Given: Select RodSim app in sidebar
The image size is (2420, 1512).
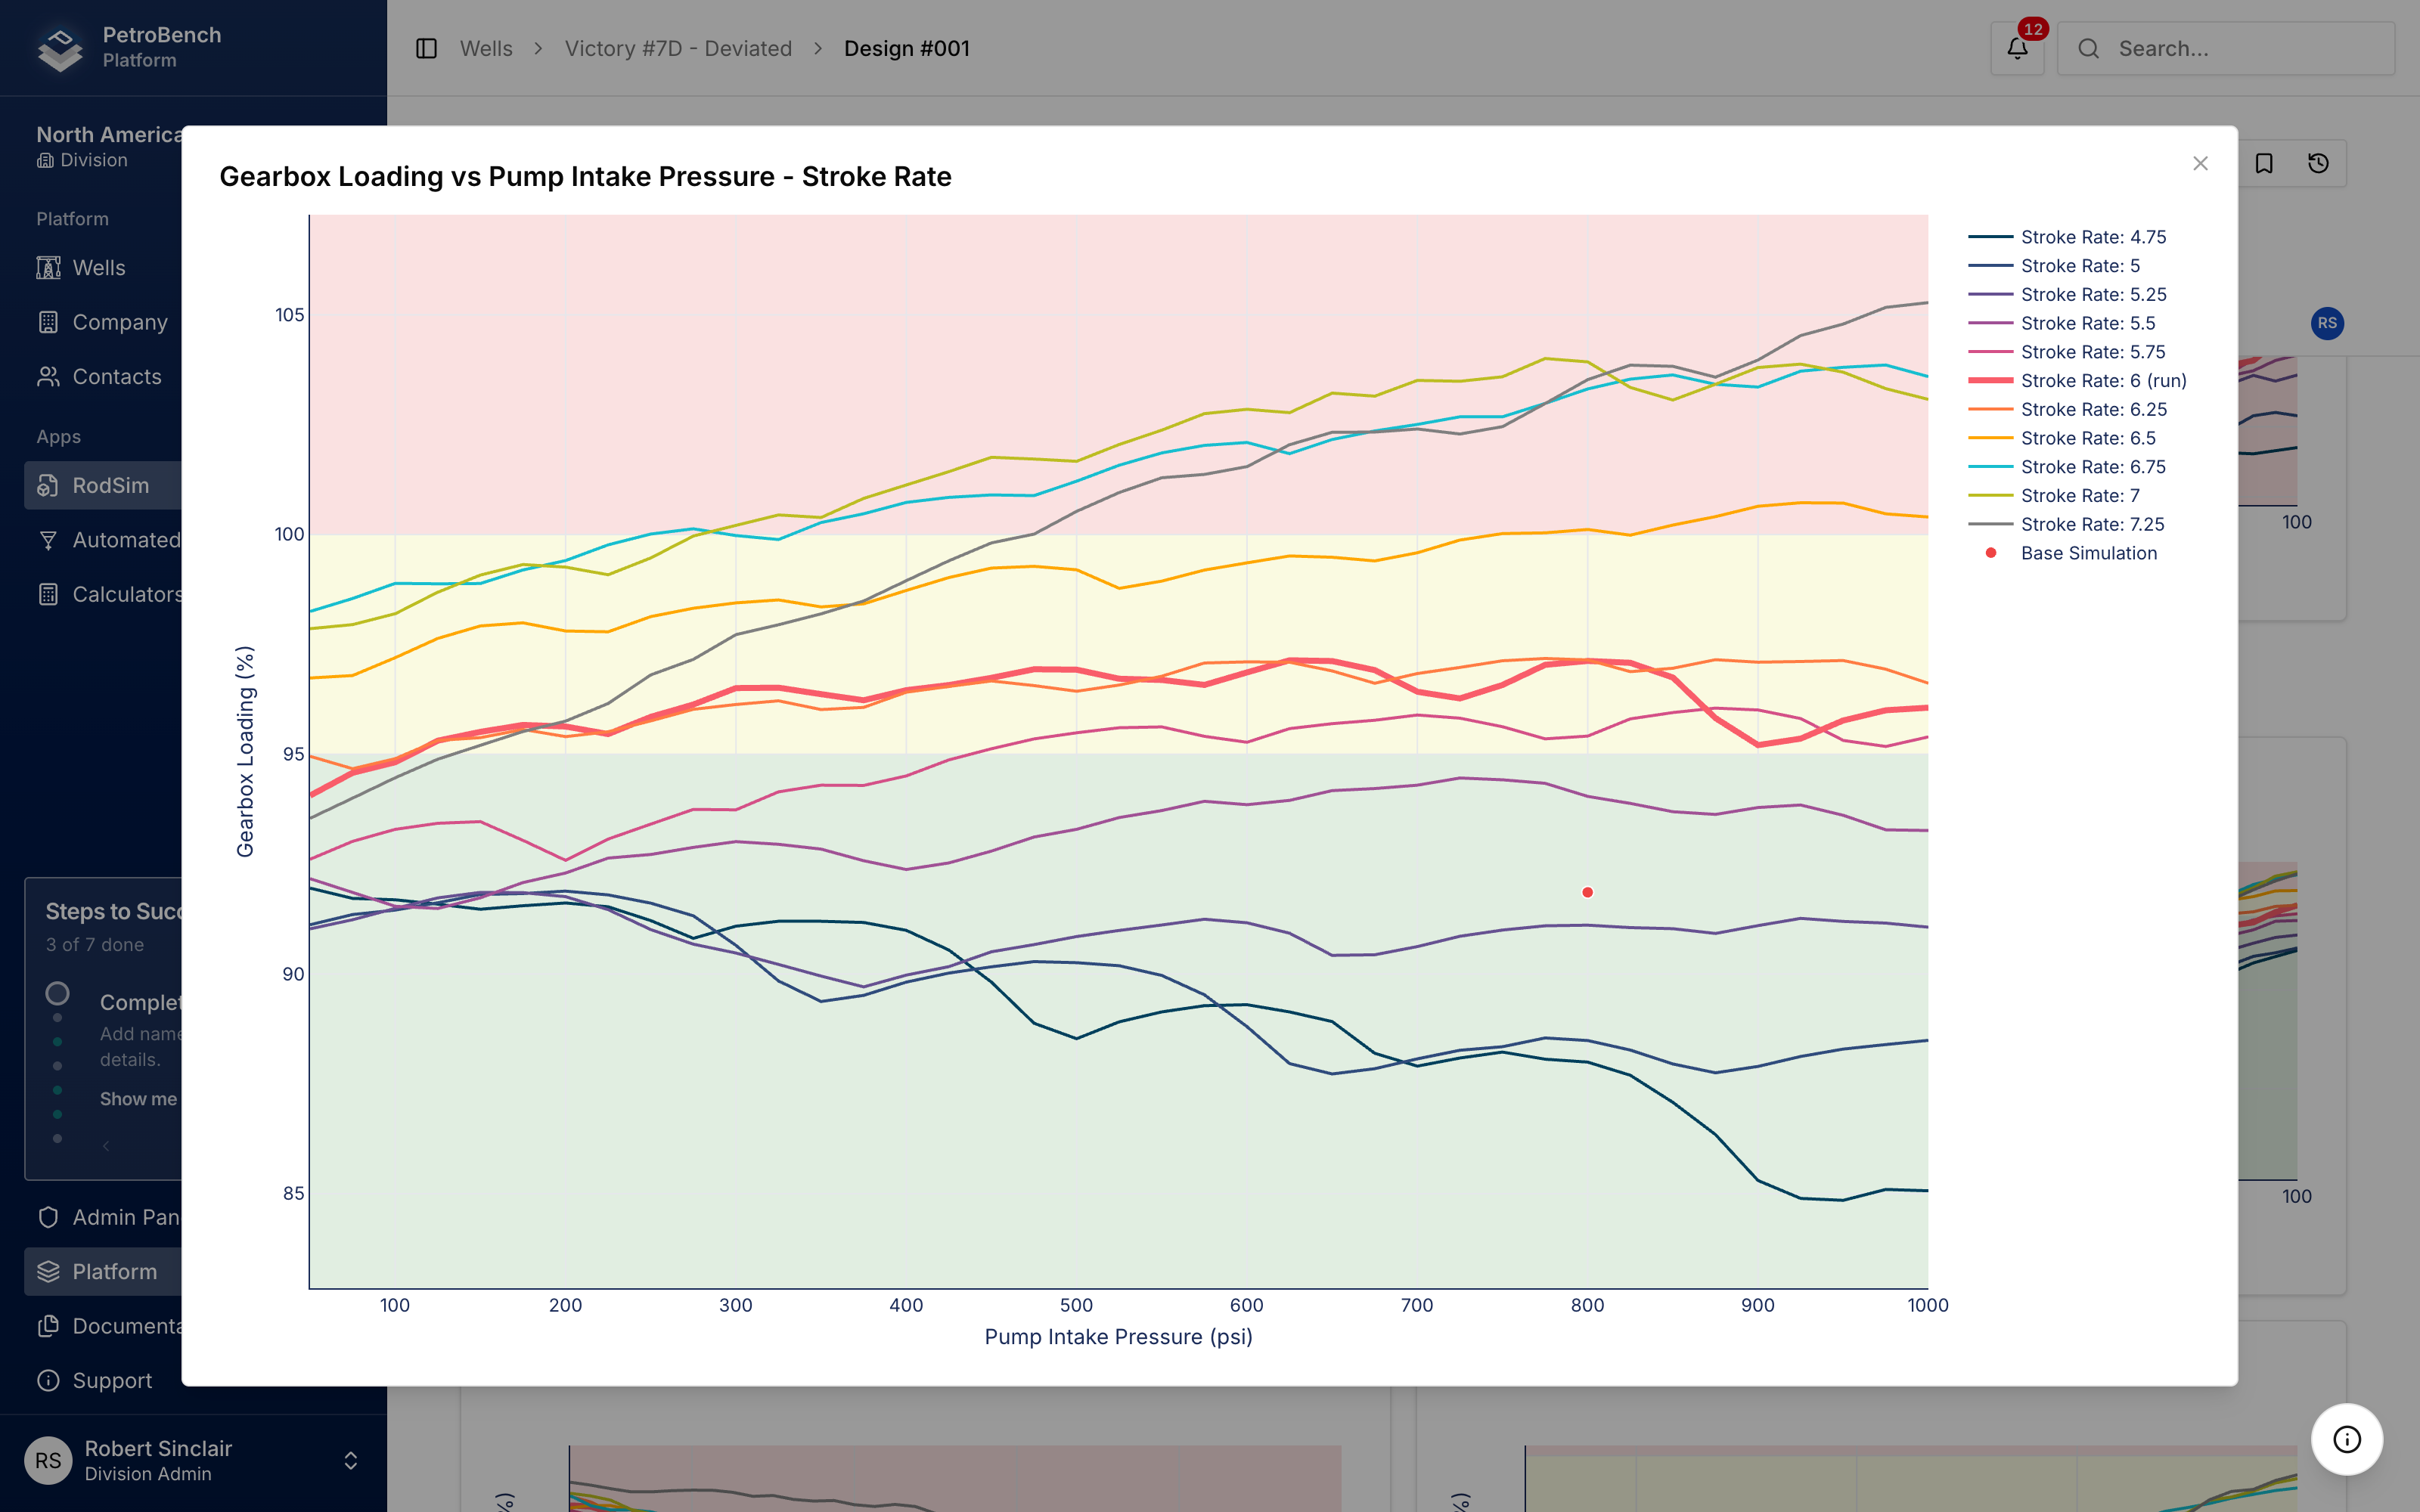Looking at the screenshot, I should (103, 485).
